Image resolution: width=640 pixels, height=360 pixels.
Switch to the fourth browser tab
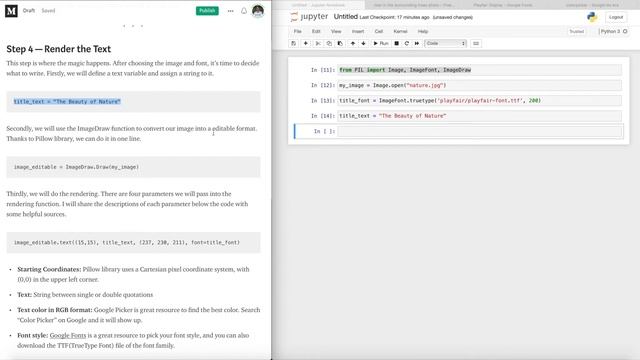pos(592,5)
